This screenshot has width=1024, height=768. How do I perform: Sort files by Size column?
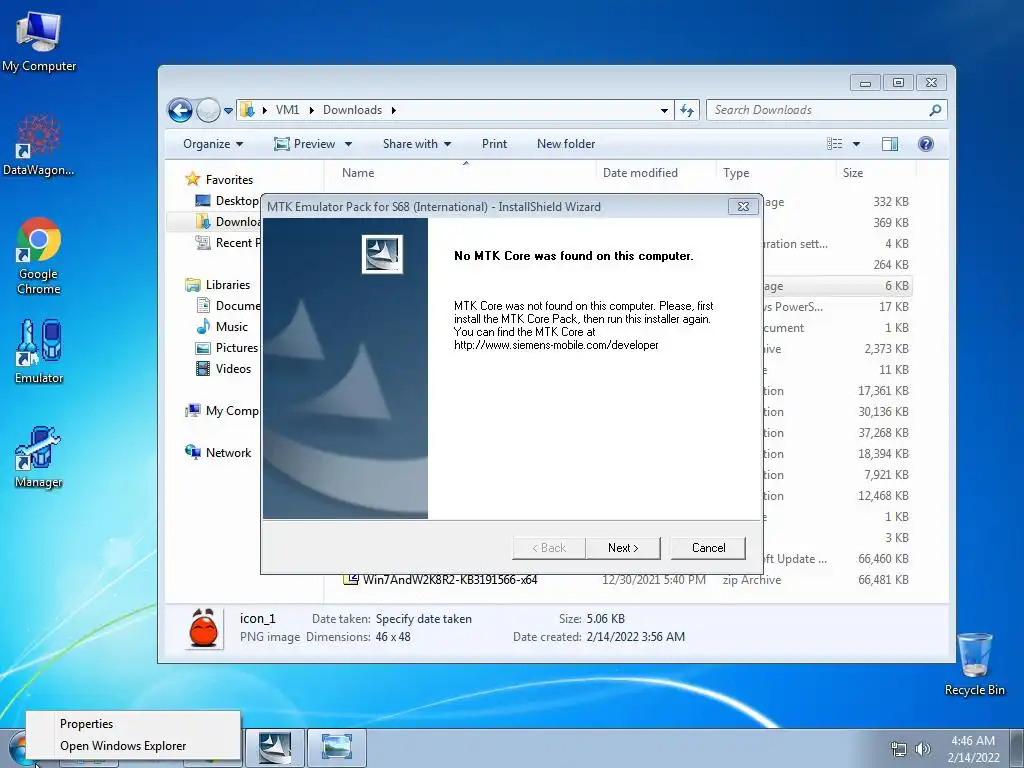[853, 173]
